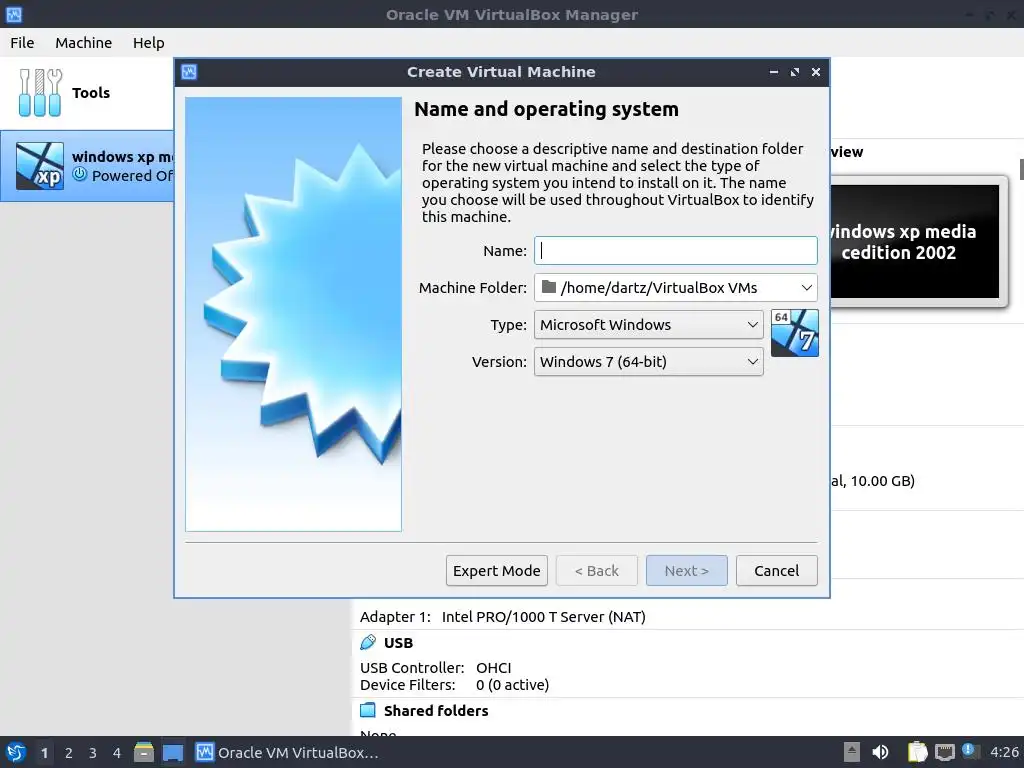This screenshot has width=1024, height=768.
Task: Click the Cancel button
Action: [776, 571]
